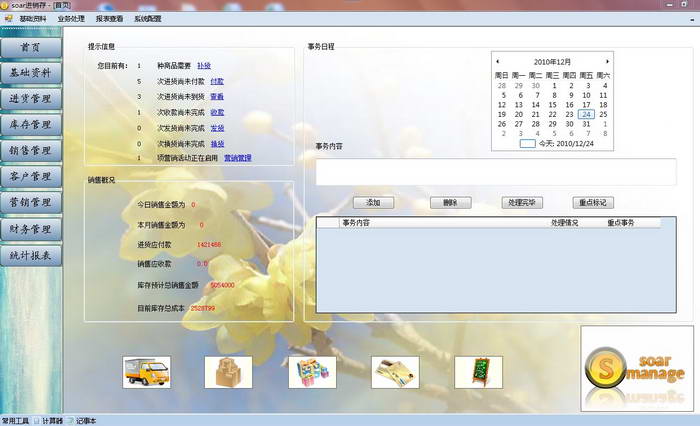This screenshot has height=426, width=700.
Task: Open the 报表查看 menu
Action: [x=109, y=19]
